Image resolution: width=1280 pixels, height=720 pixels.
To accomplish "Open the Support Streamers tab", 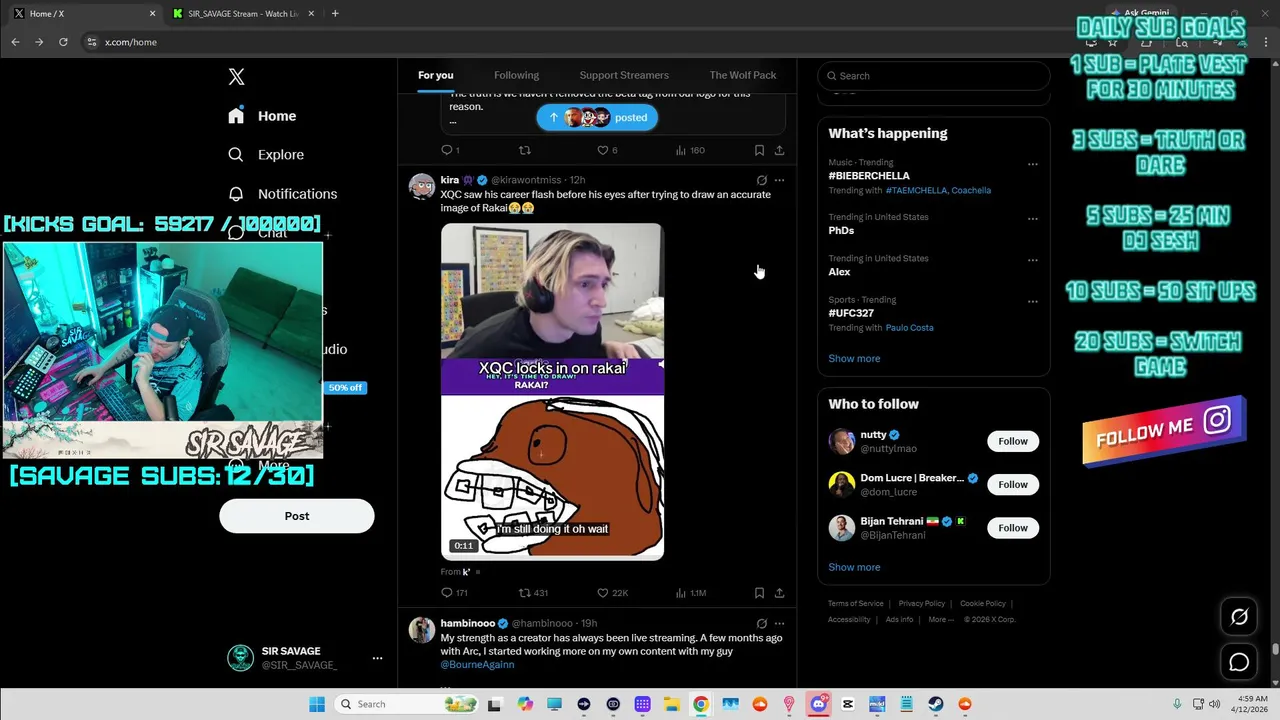I will [624, 75].
